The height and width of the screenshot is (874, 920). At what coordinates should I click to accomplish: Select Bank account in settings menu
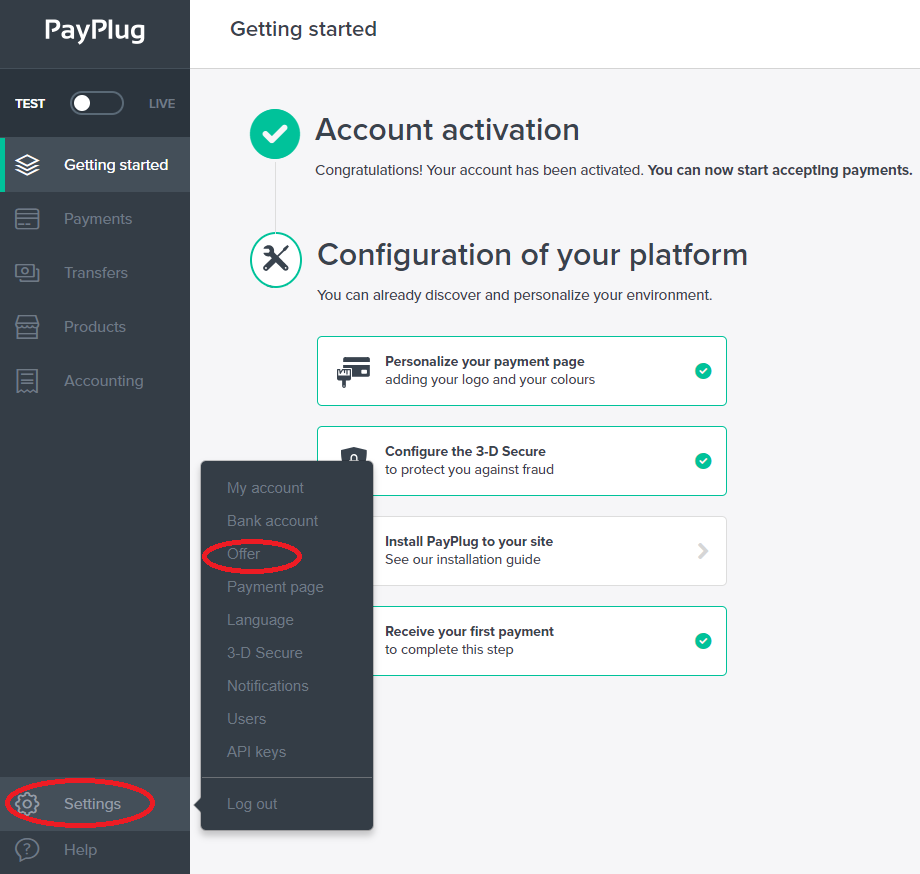tap(272, 521)
